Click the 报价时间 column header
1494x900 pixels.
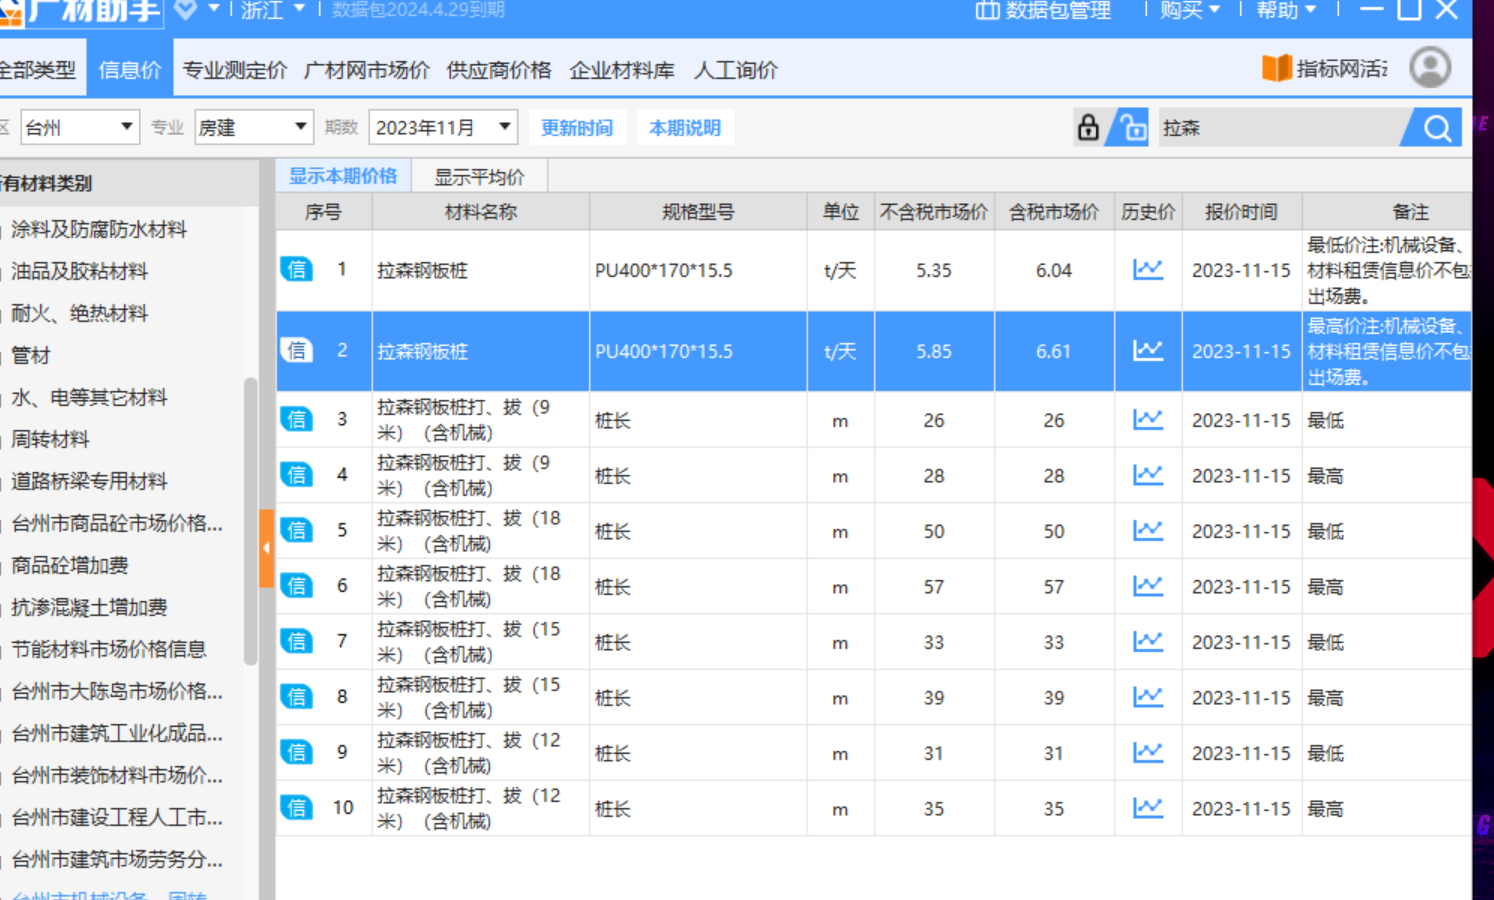[x=1241, y=212]
